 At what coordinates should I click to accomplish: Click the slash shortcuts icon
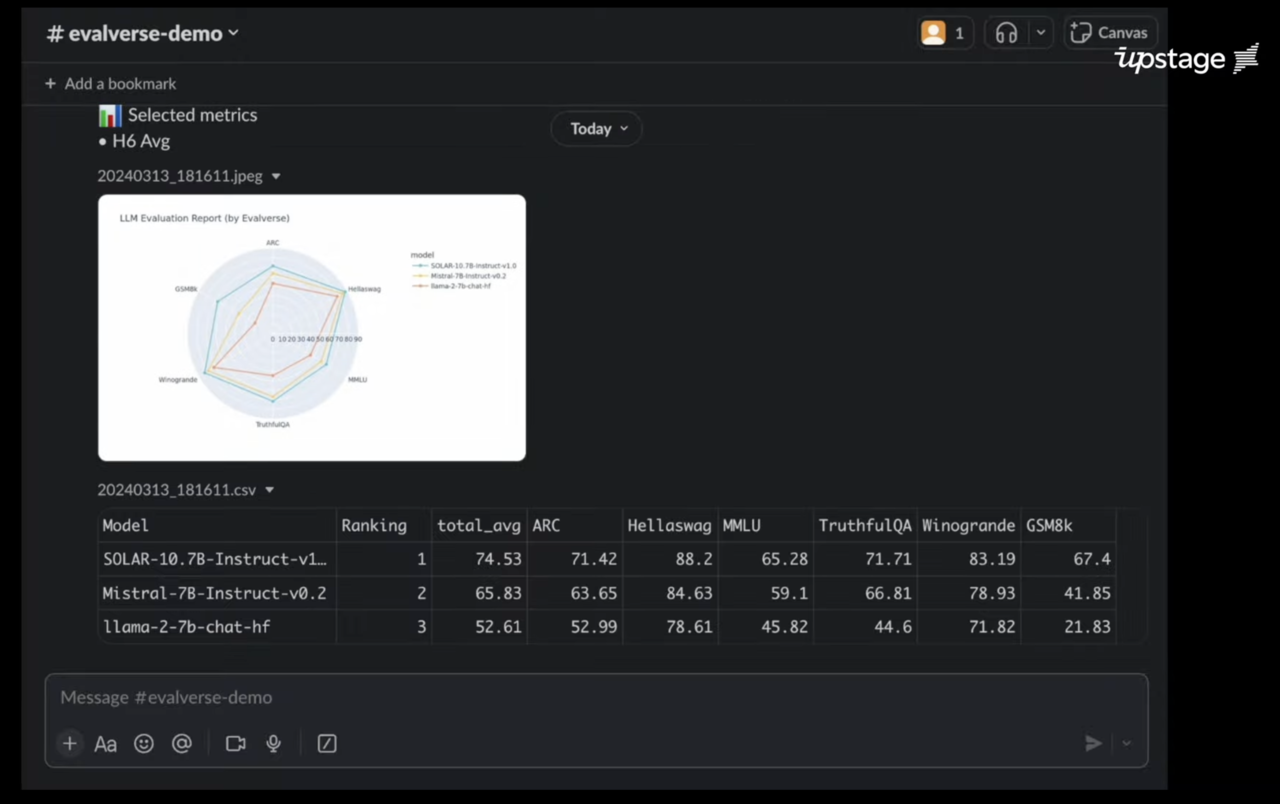[327, 743]
